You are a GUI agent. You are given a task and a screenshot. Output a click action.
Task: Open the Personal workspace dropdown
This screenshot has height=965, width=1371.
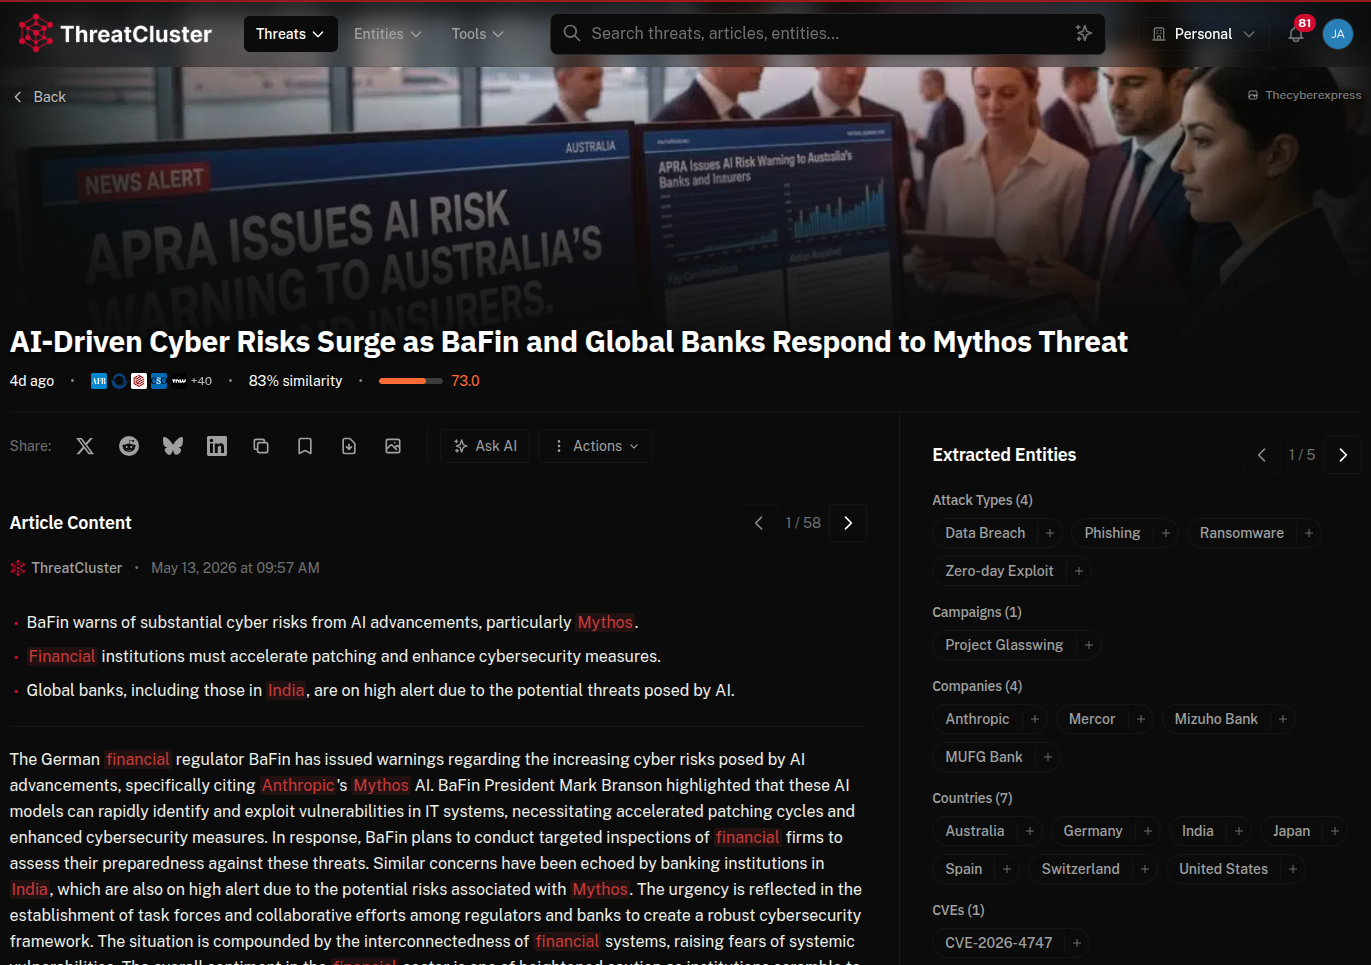click(x=1204, y=34)
